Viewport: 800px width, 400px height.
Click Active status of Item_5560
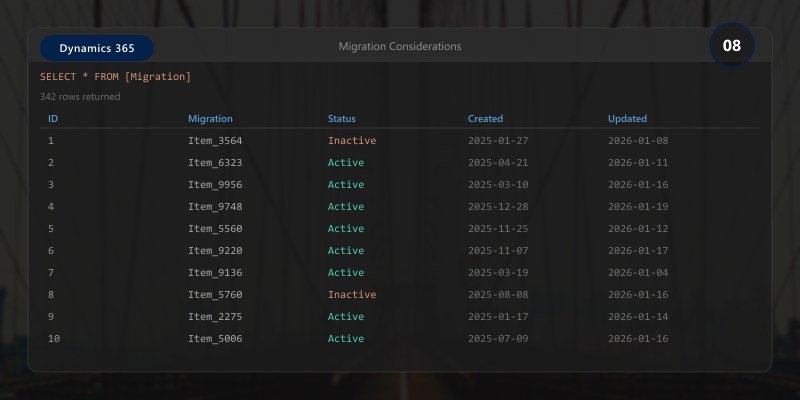[346, 228]
